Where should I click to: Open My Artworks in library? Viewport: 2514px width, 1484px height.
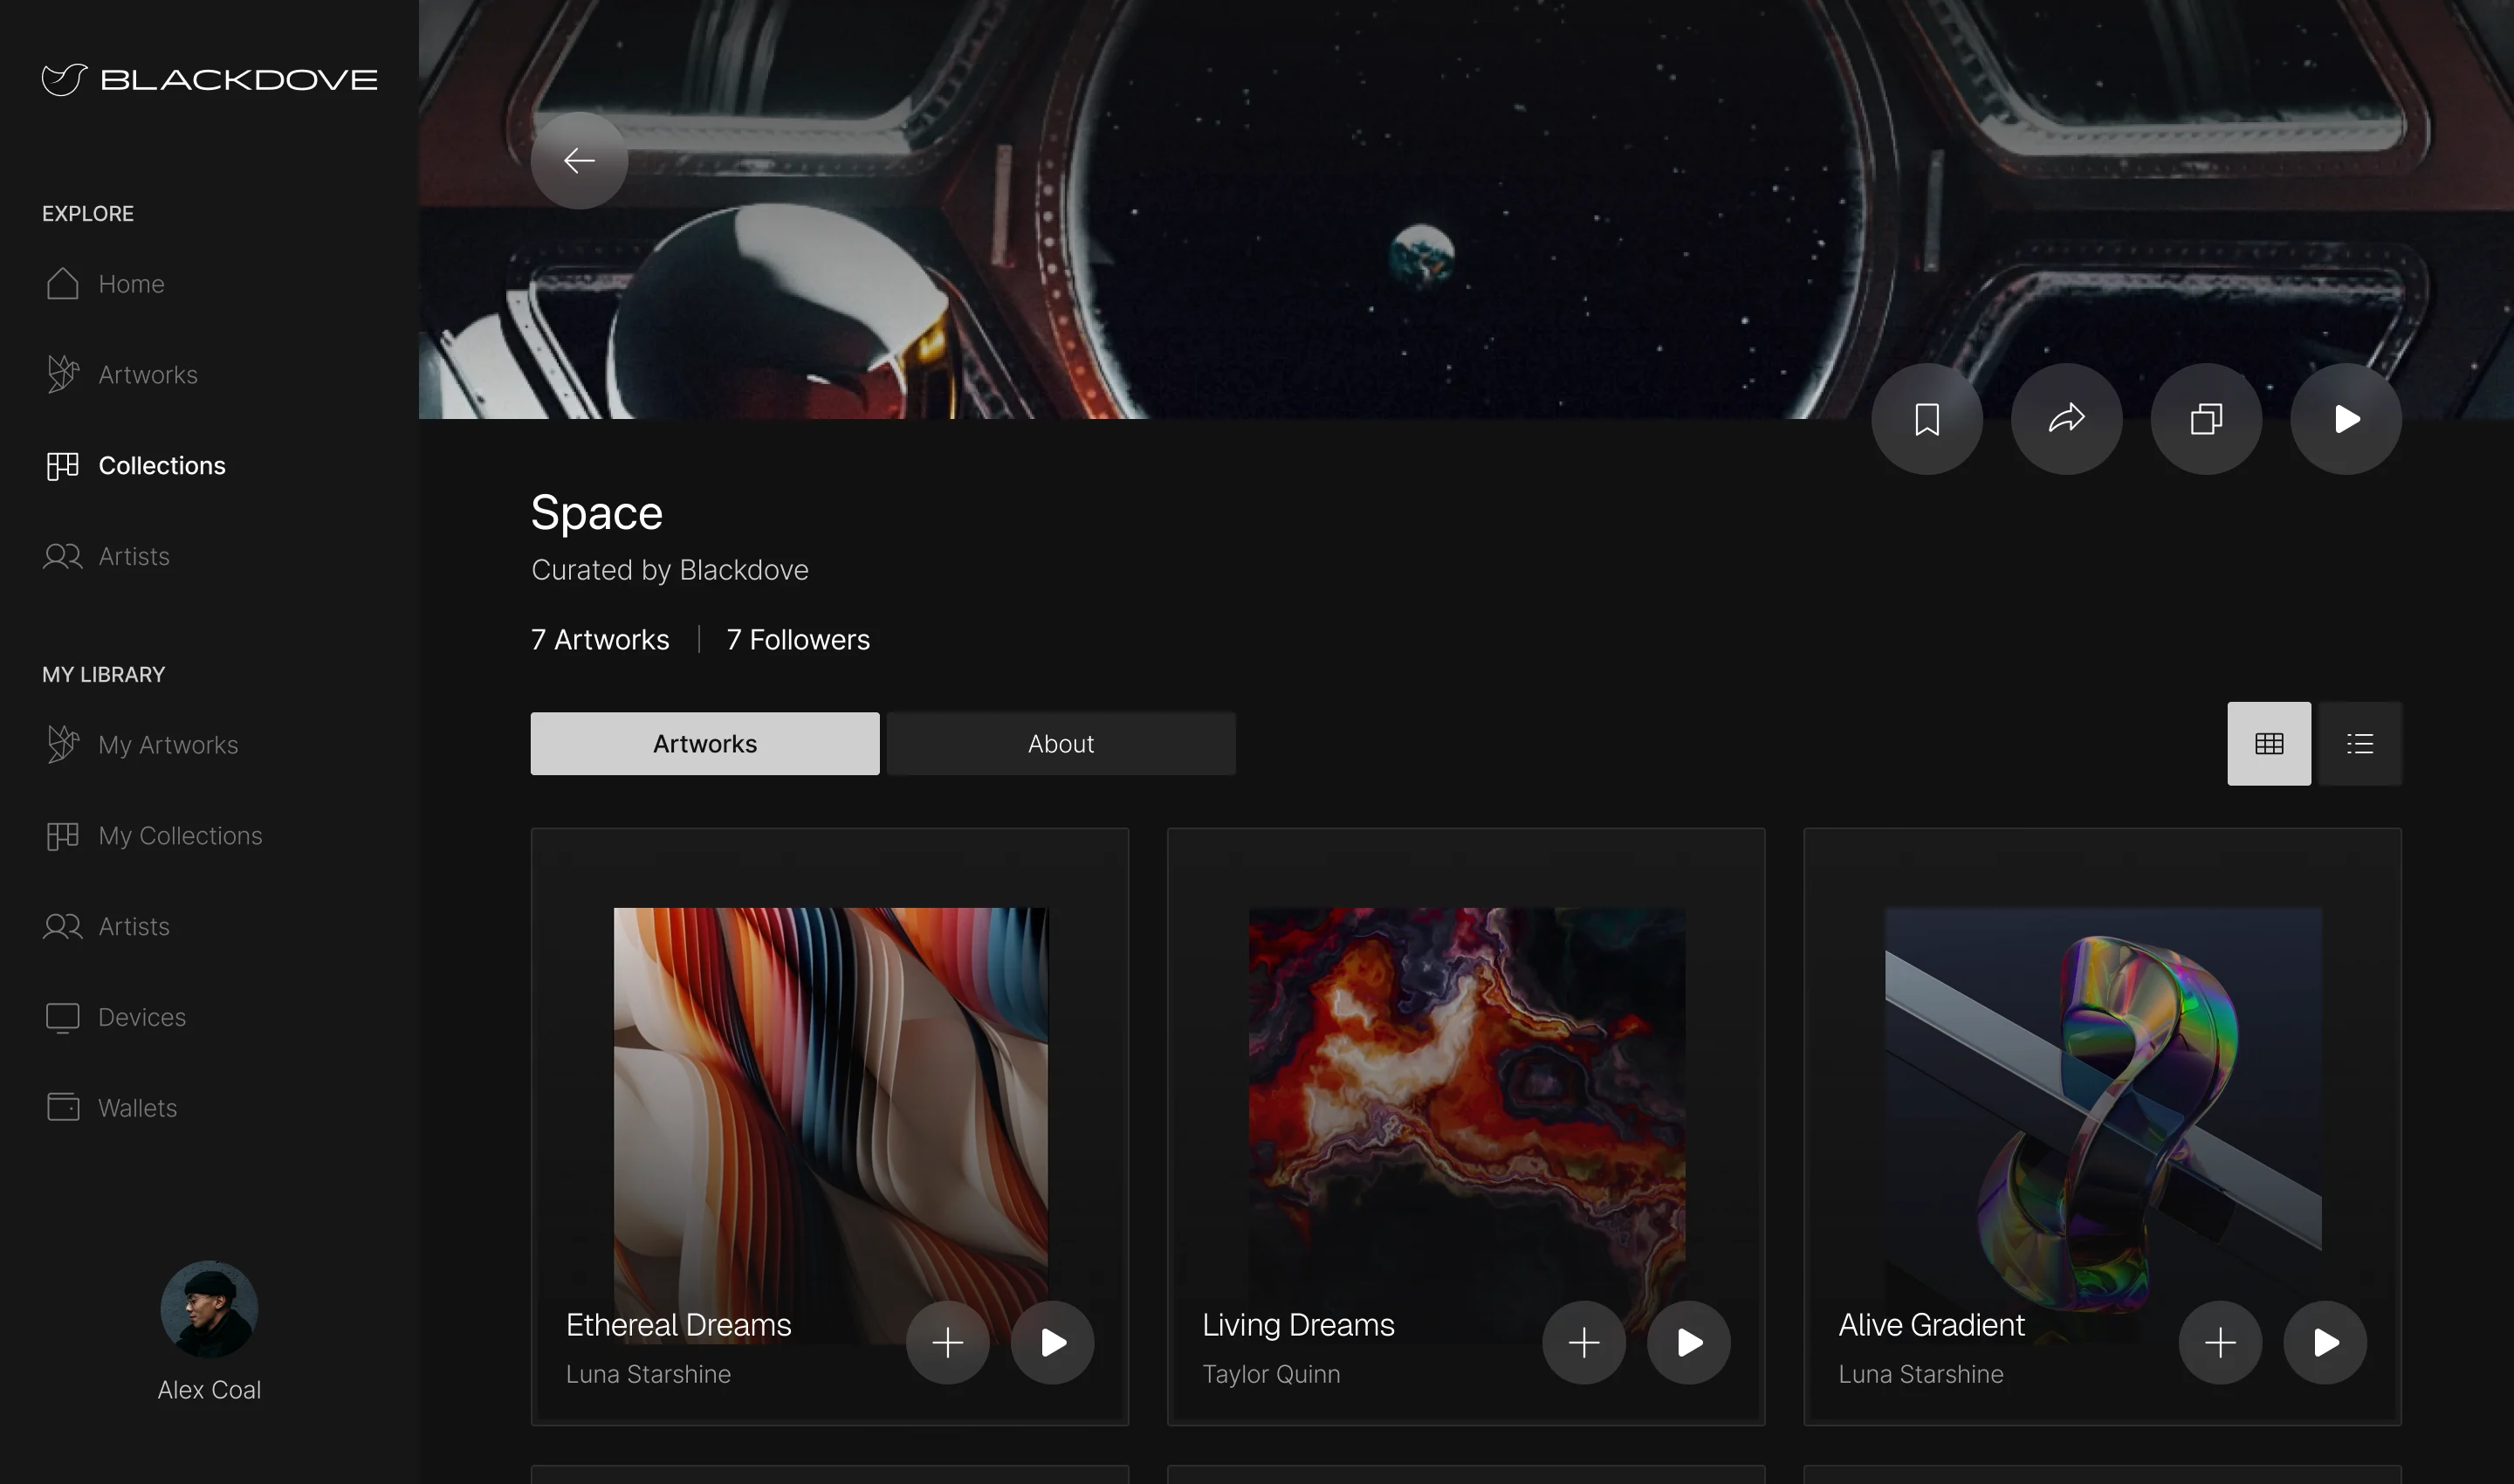[142, 745]
